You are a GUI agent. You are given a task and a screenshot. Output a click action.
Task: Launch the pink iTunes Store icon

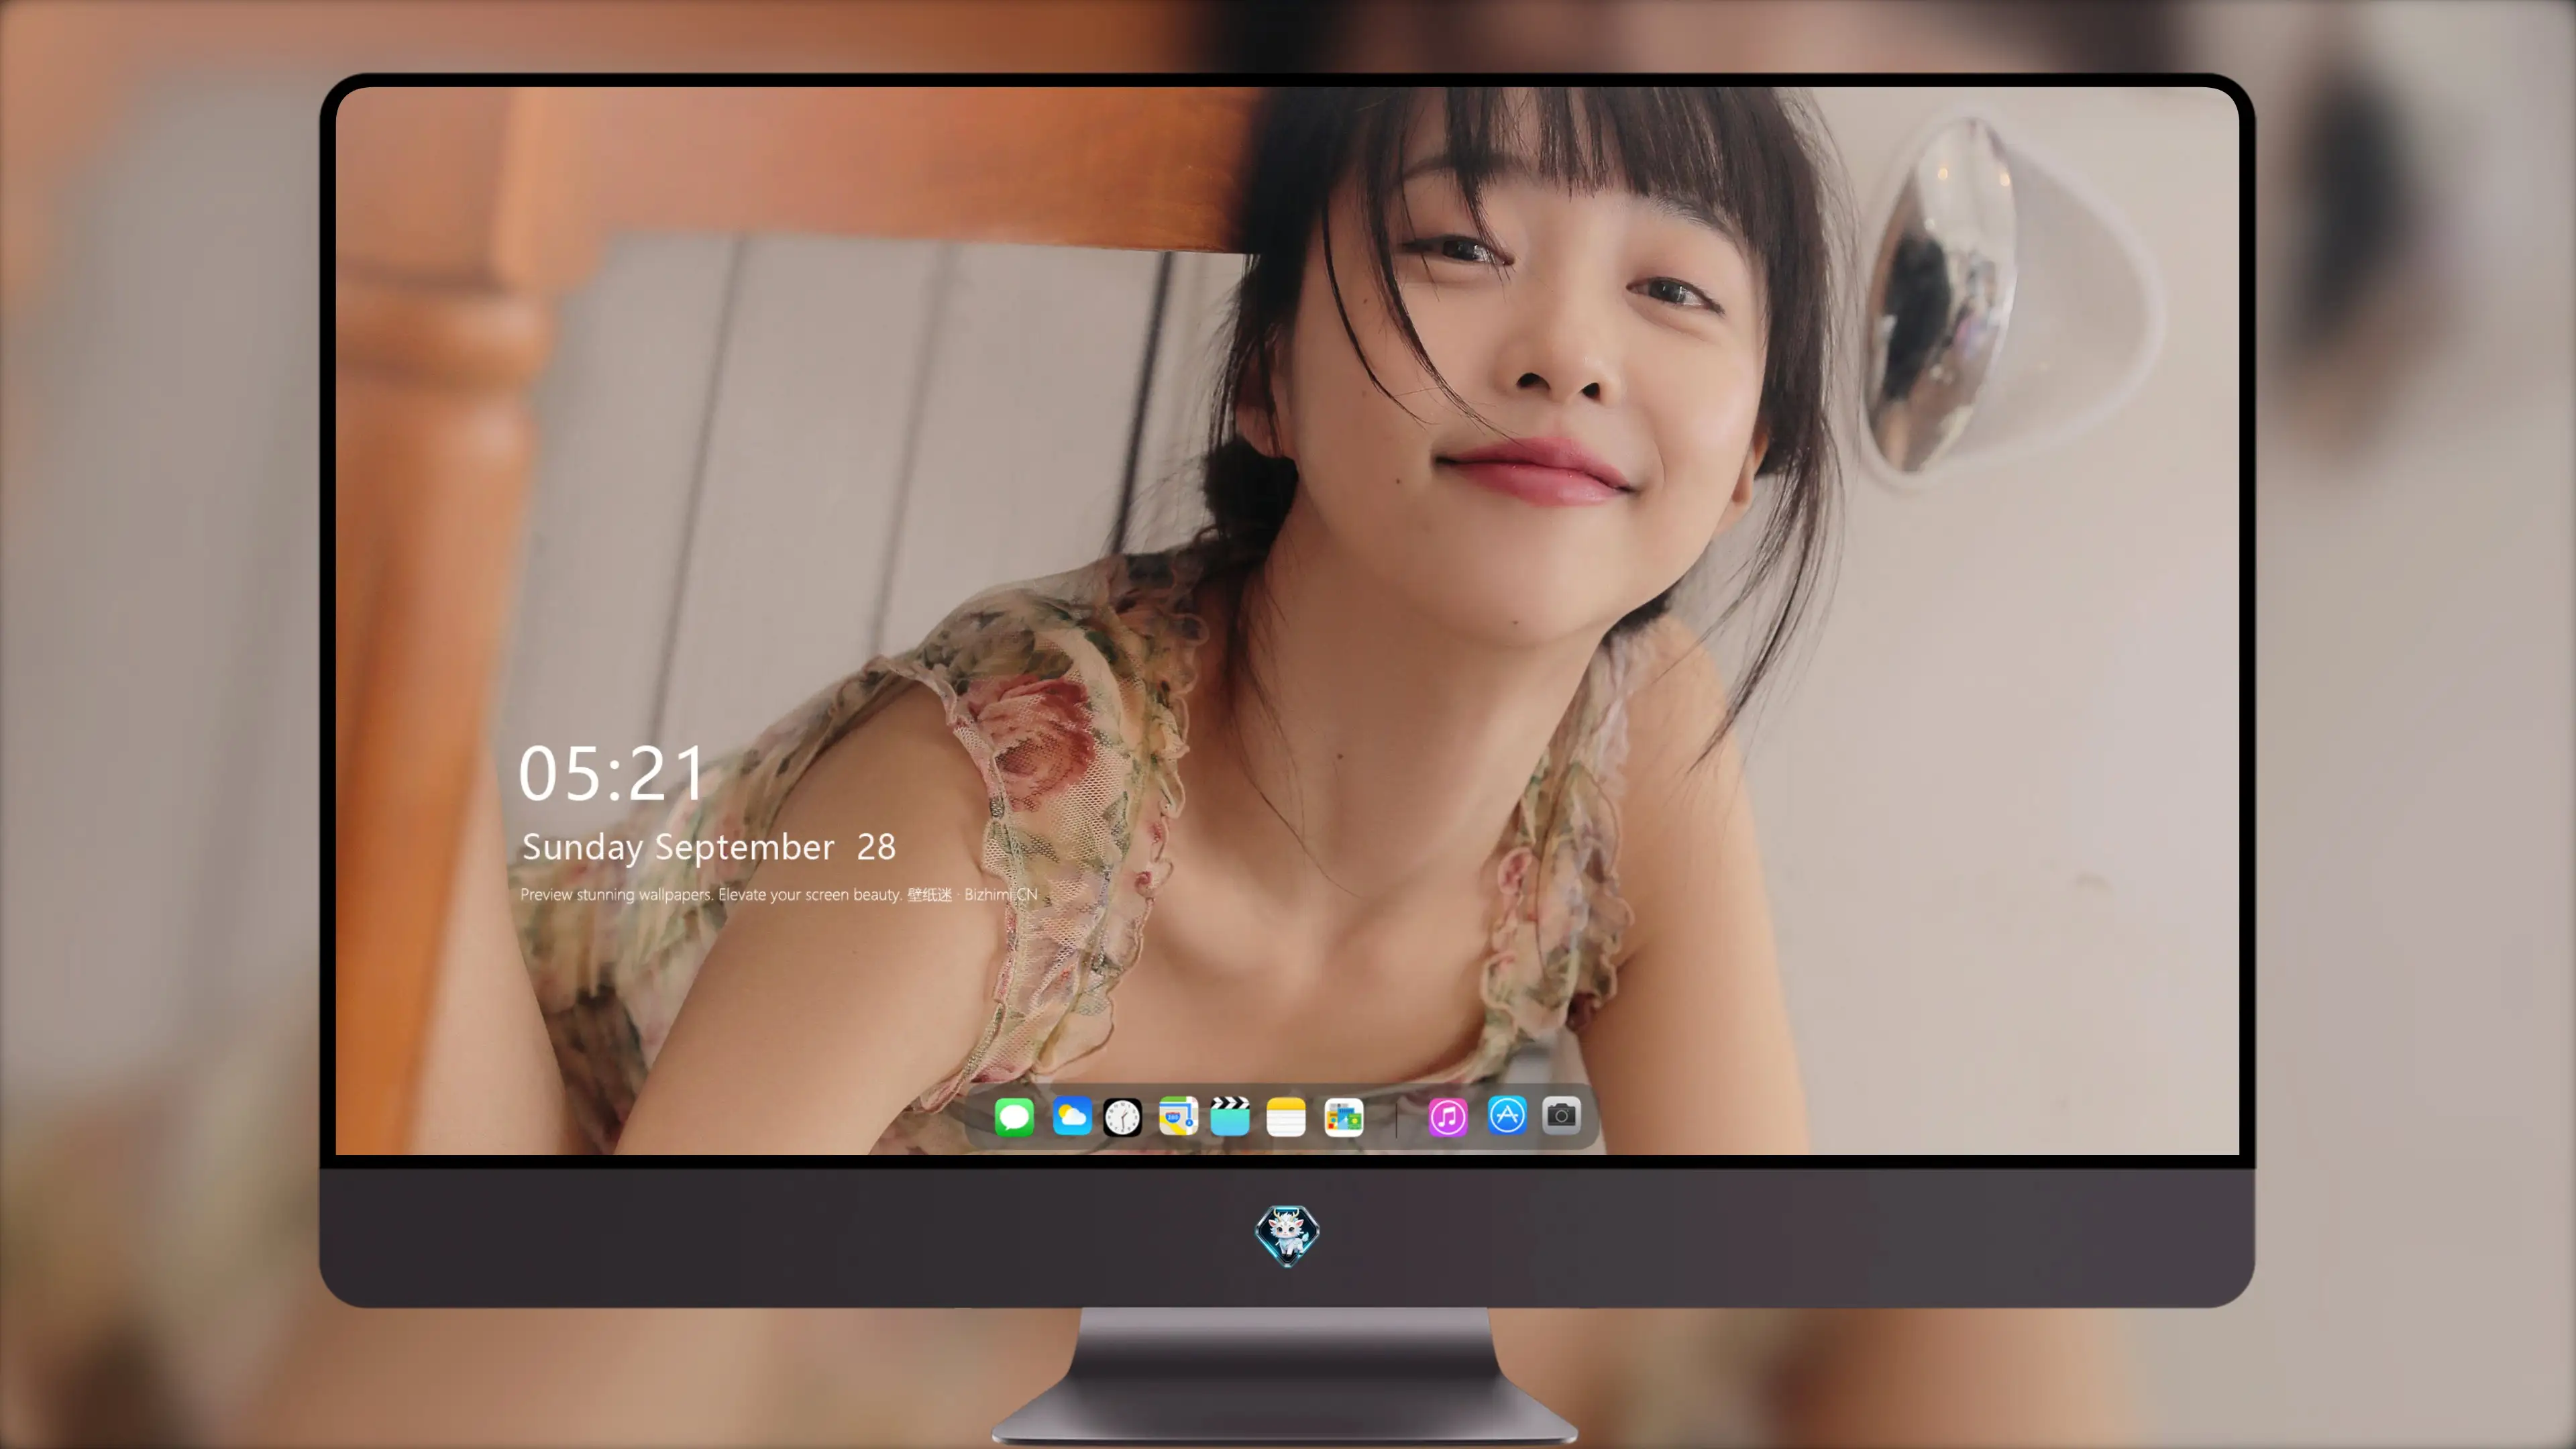(1448, 1117)
